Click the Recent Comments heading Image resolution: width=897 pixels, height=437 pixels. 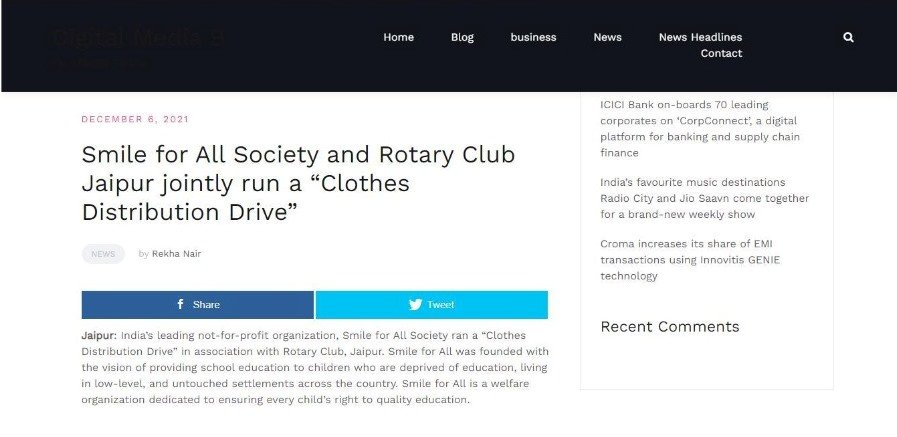coord(670,327)
